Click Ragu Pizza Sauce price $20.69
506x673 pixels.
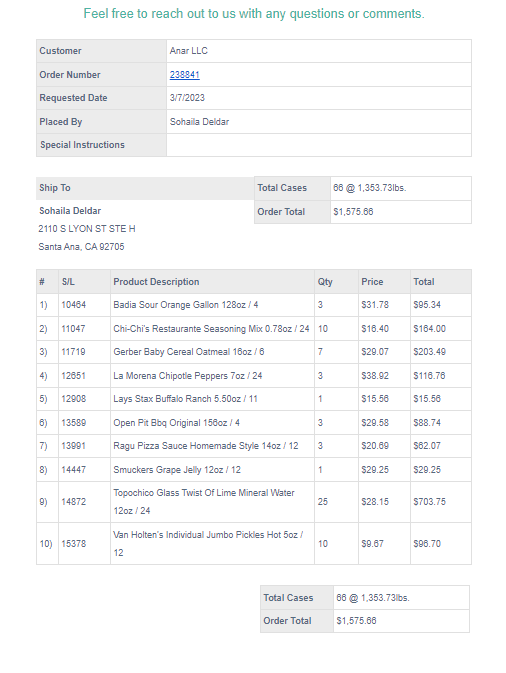click(375, 446)
